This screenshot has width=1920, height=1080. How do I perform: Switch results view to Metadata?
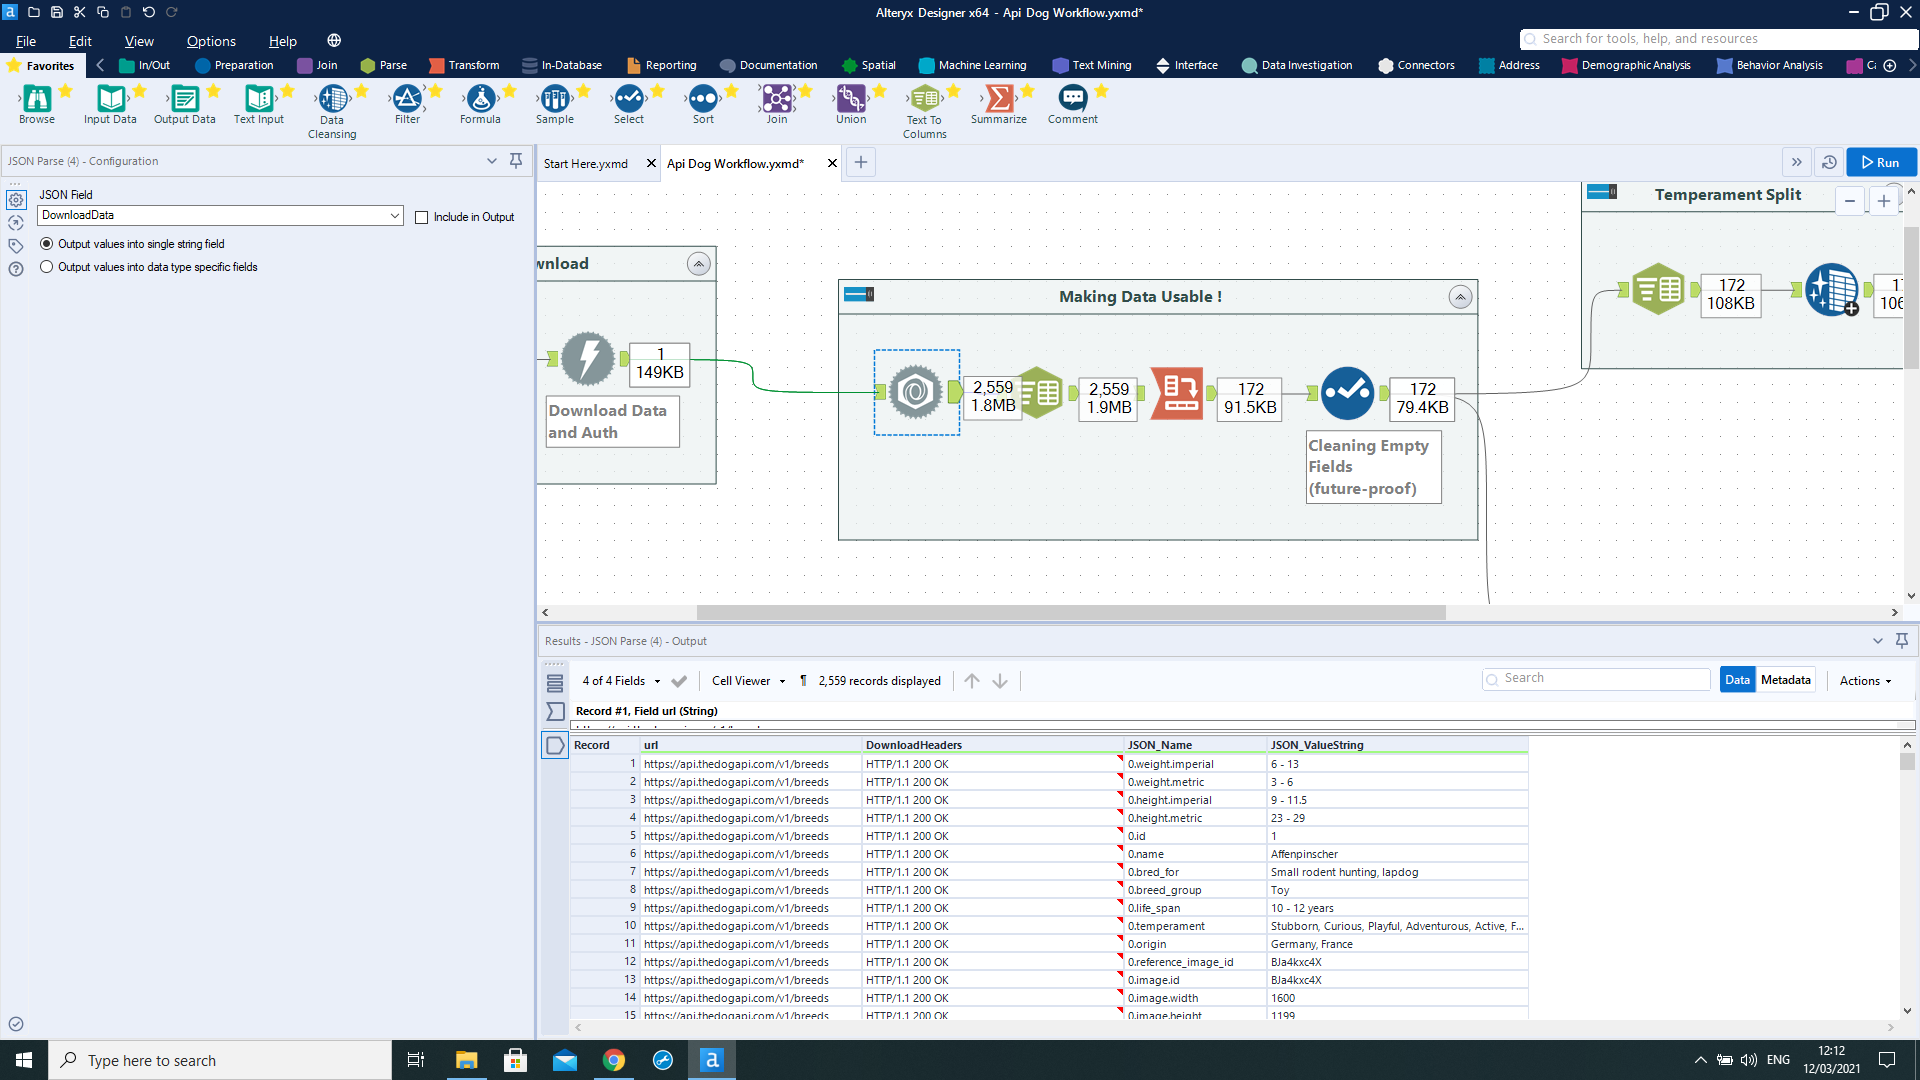[x=1785, y=680]
